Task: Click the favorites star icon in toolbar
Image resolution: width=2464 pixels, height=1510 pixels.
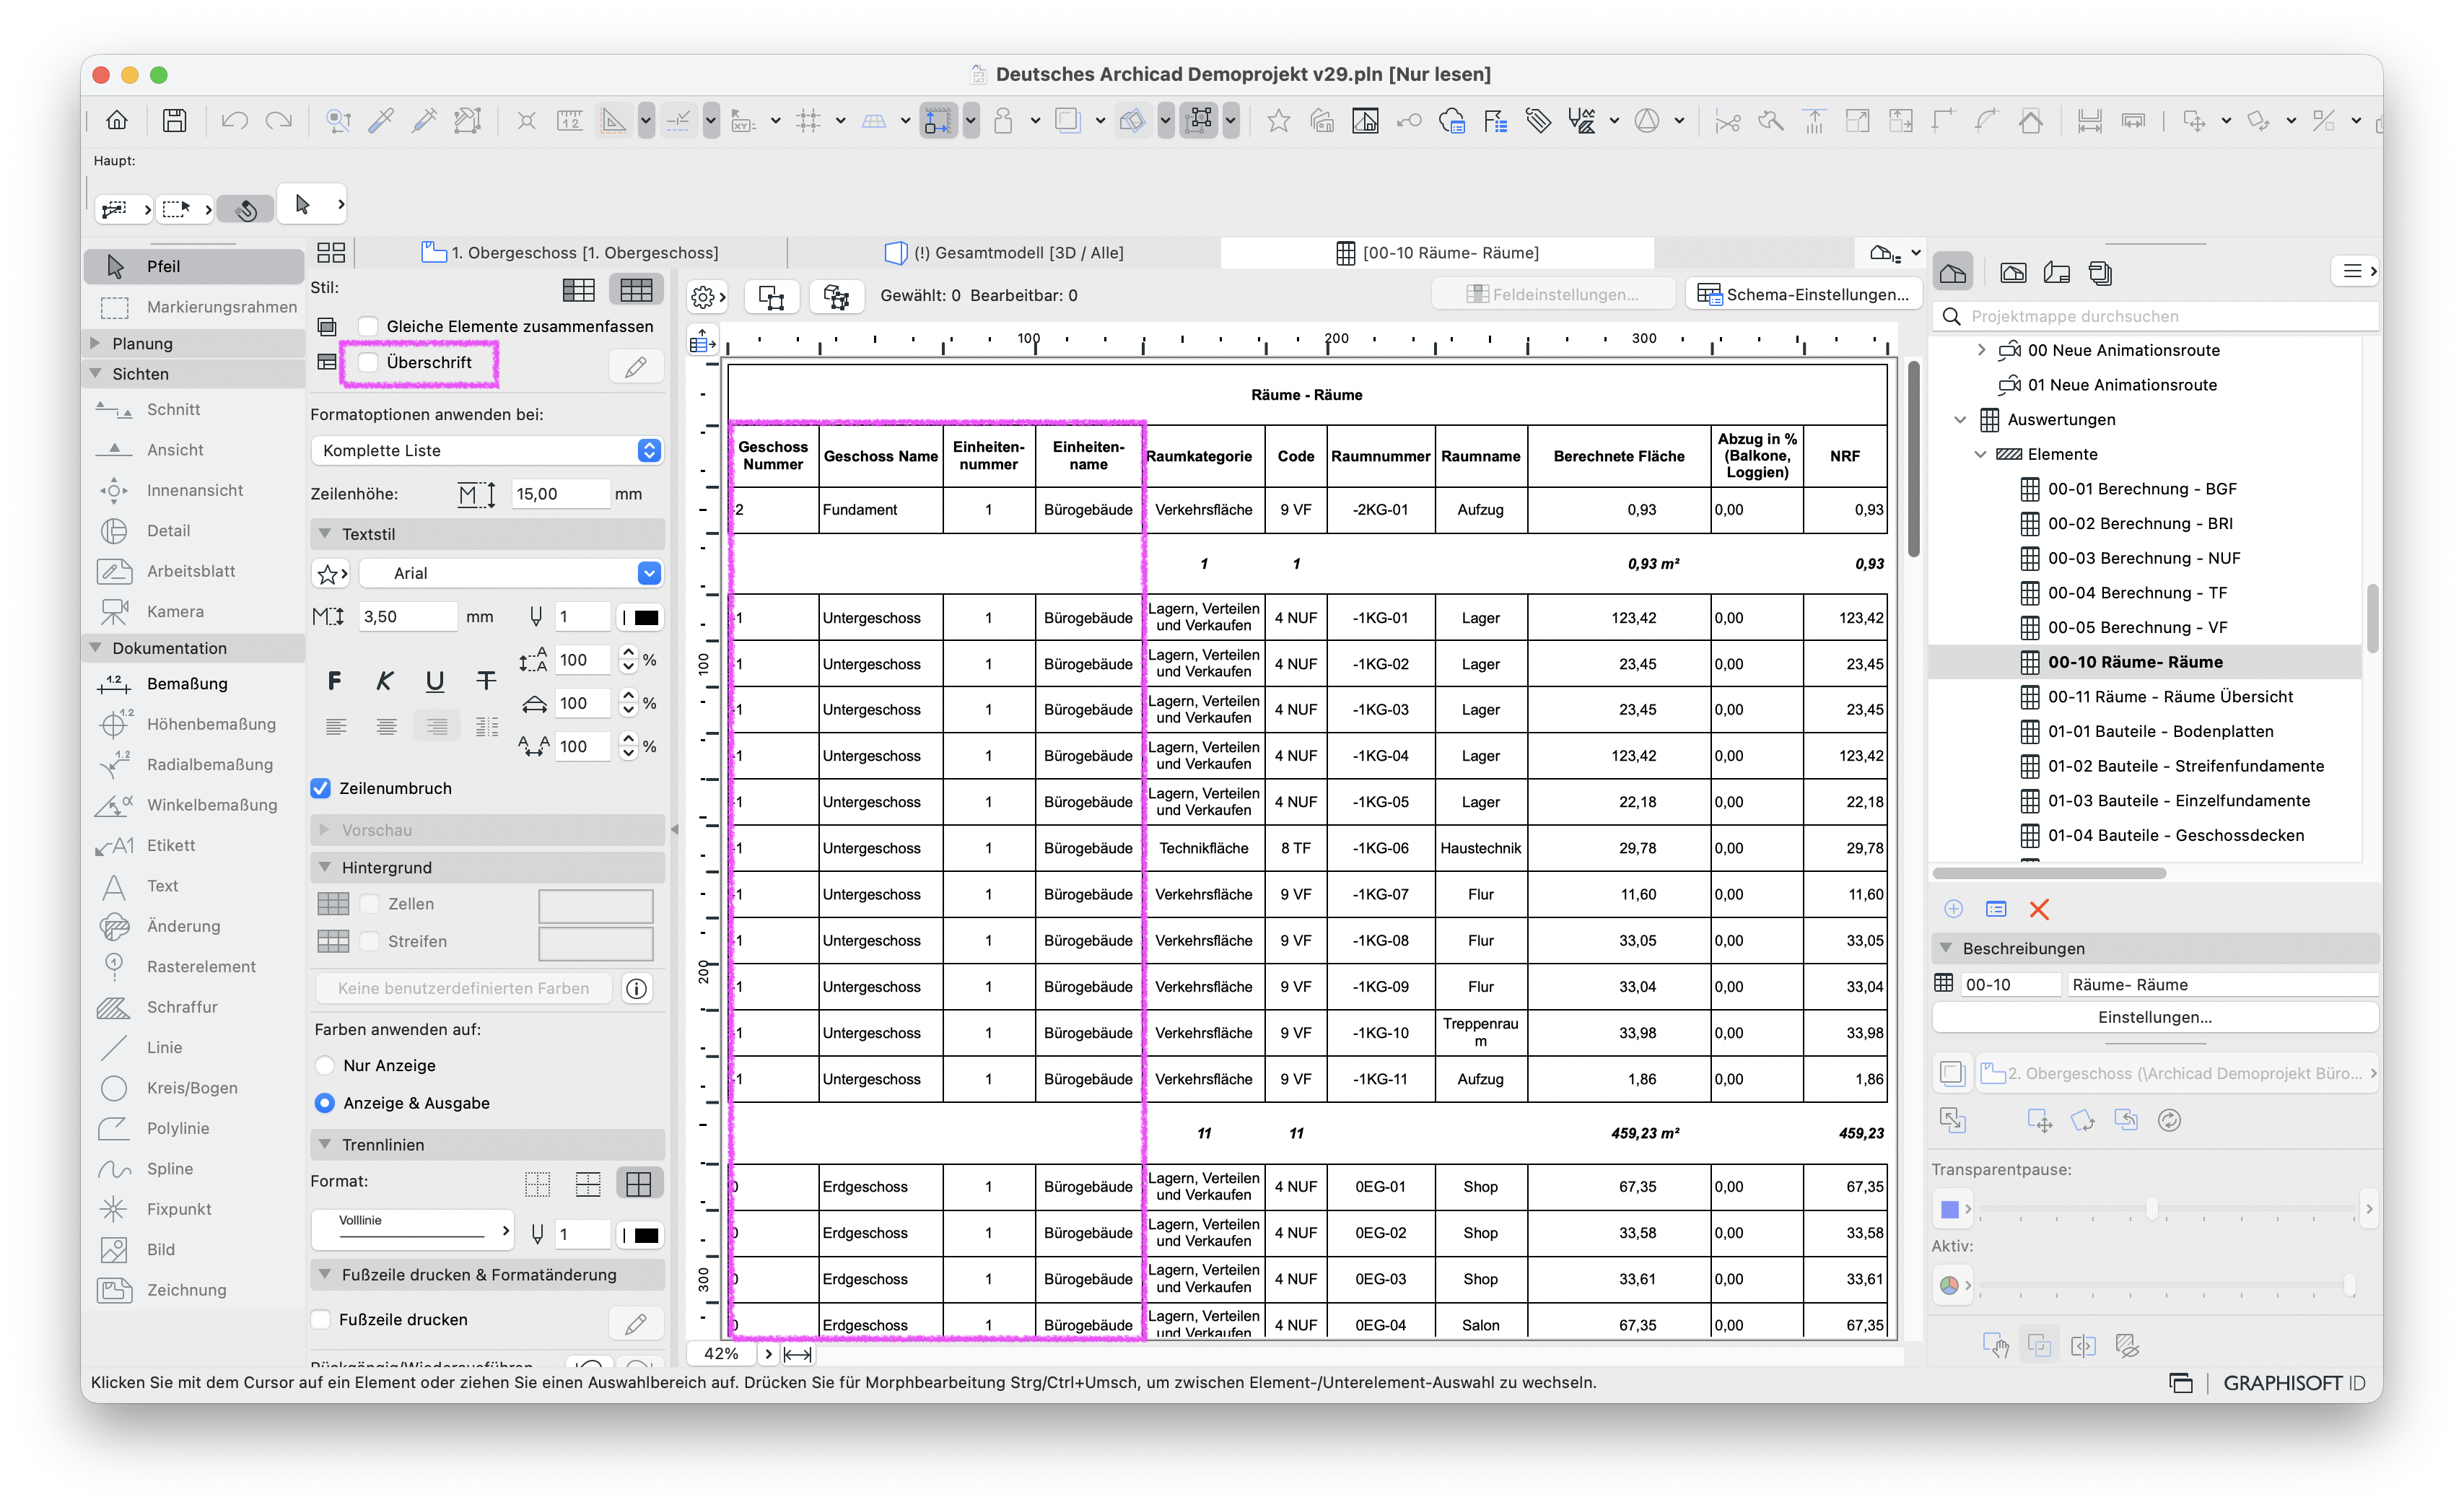Action: [1278, 121]
